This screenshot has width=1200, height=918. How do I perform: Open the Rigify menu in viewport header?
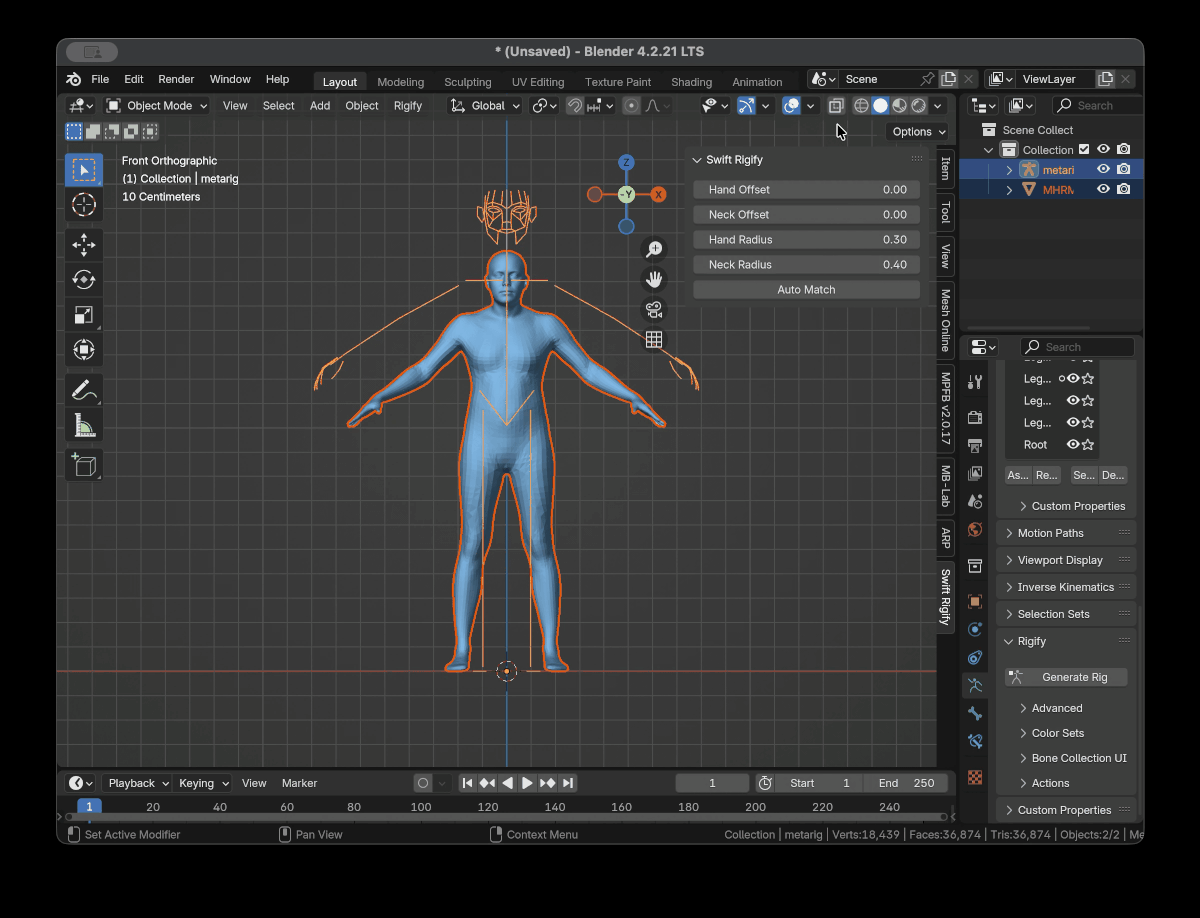[408, 105]
